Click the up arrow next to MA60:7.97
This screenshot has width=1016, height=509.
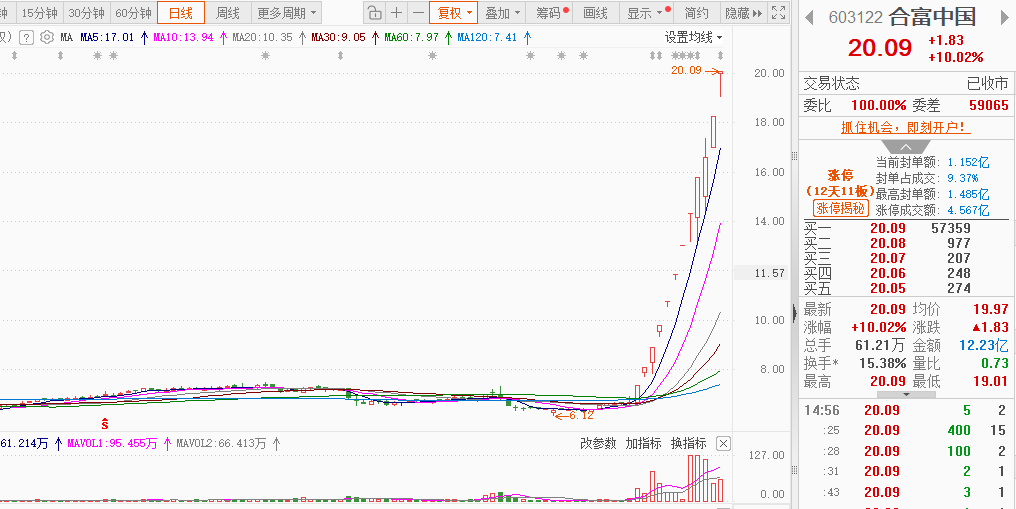(448, 38)
